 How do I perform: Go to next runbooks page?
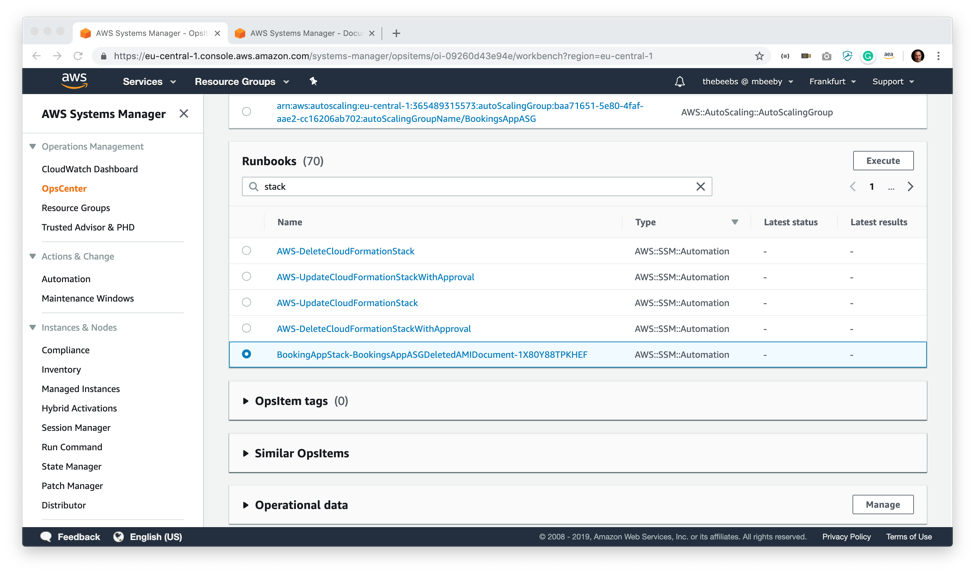tap(910, 186)
